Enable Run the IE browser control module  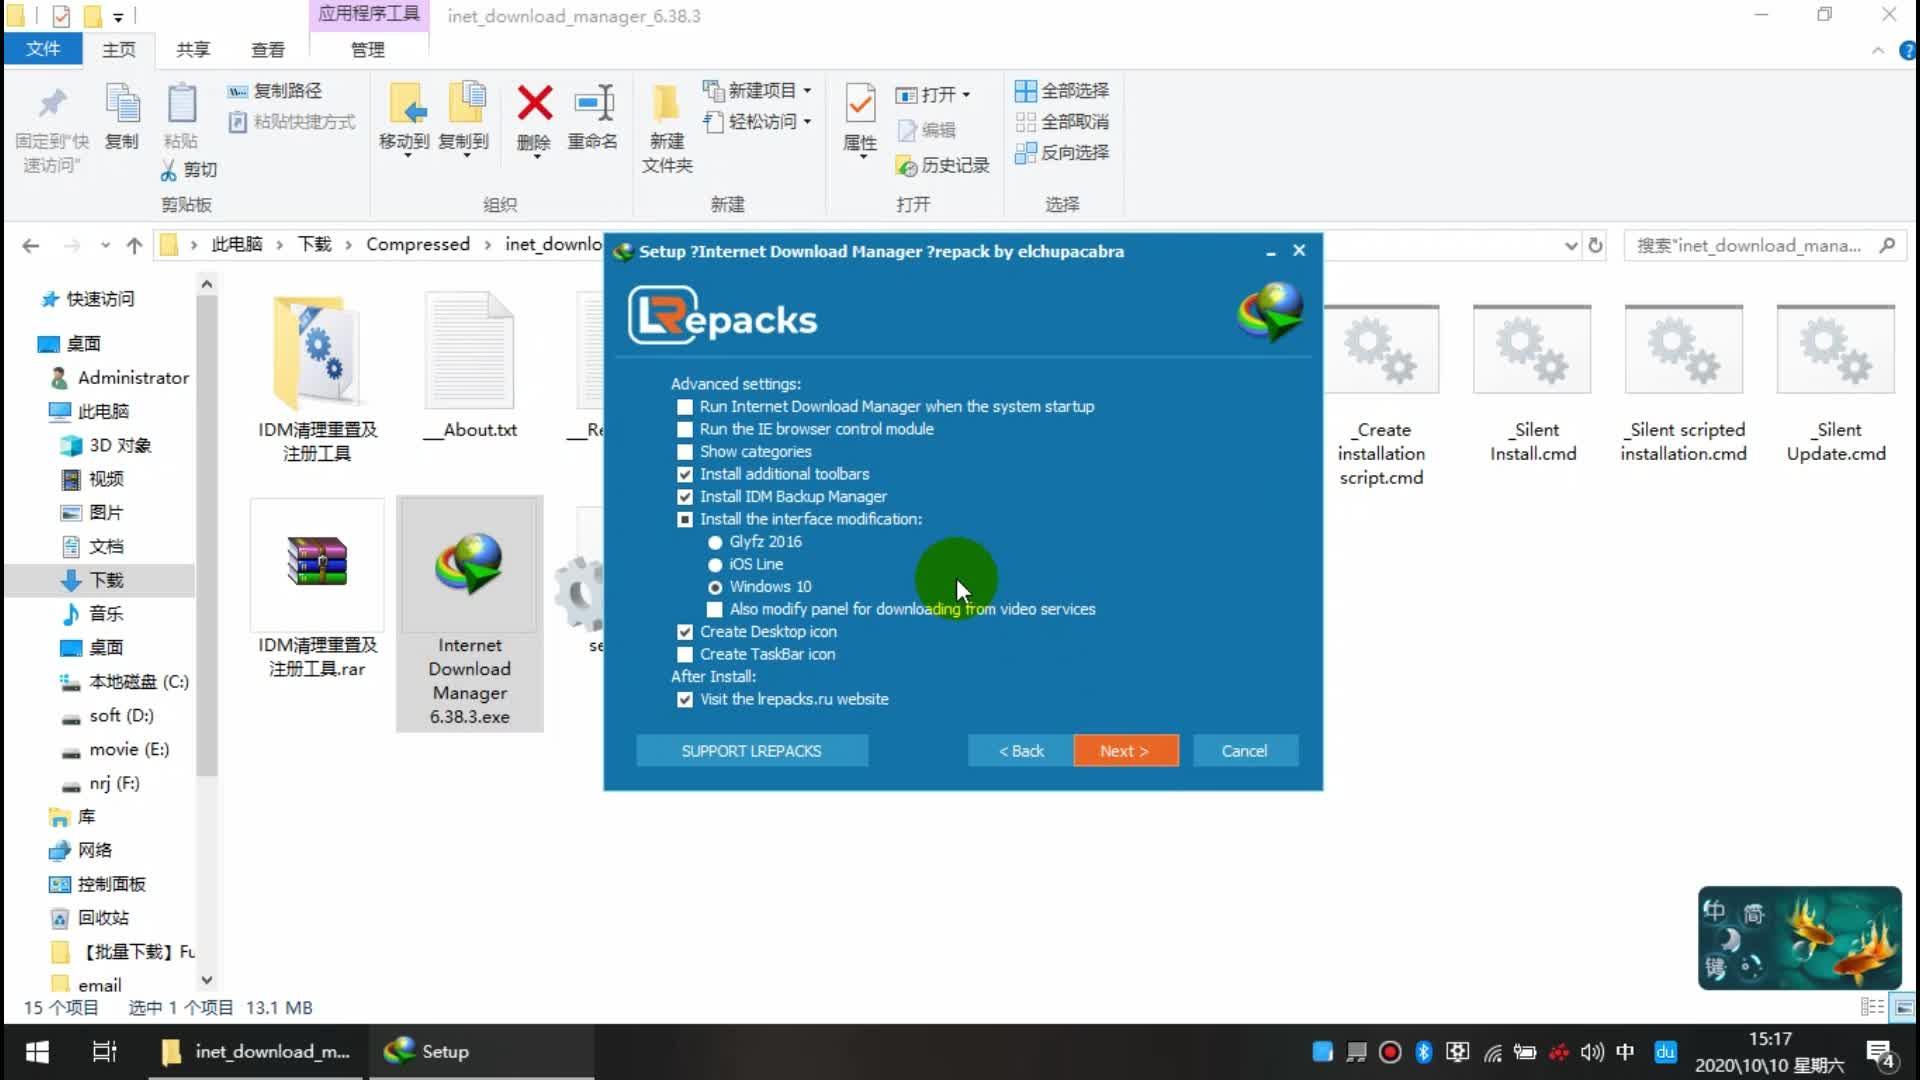point(685,429)
